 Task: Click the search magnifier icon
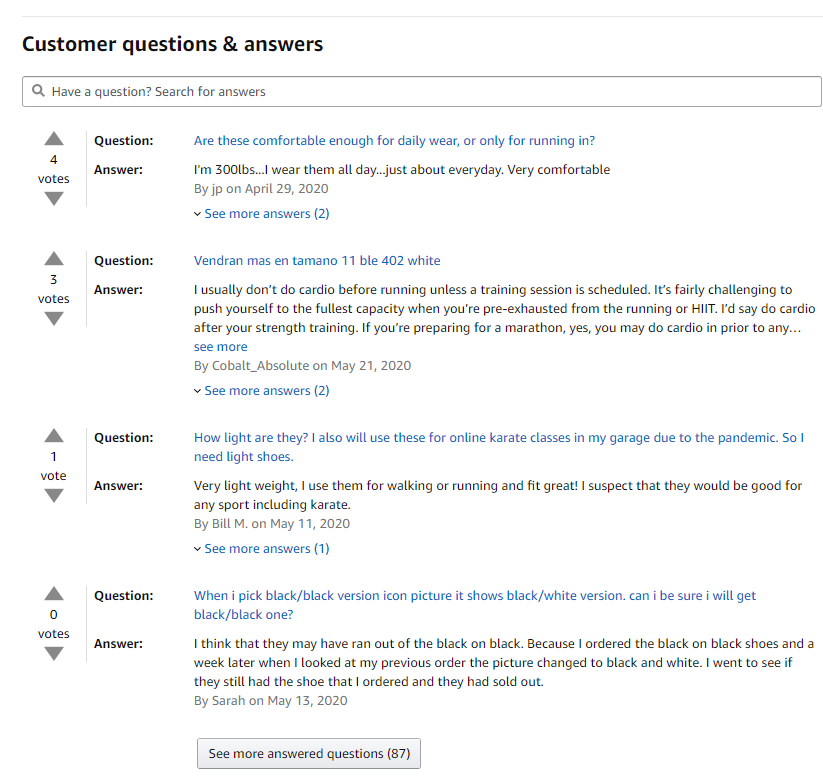point(38,91)
